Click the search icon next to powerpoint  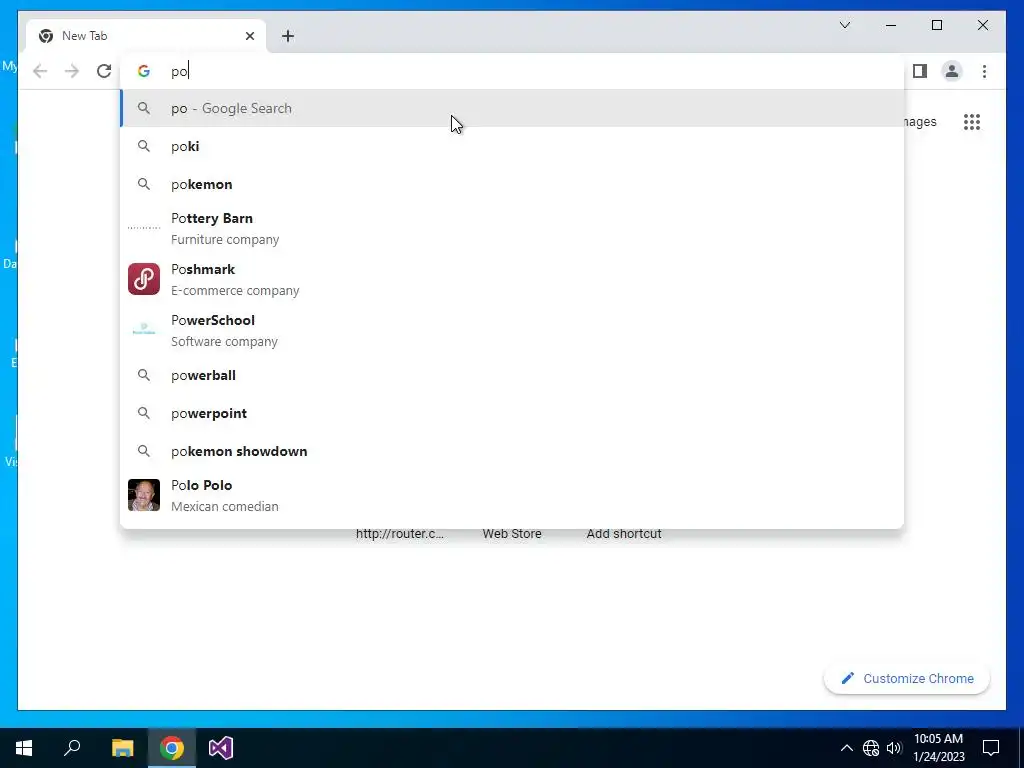tap(144, 413)
